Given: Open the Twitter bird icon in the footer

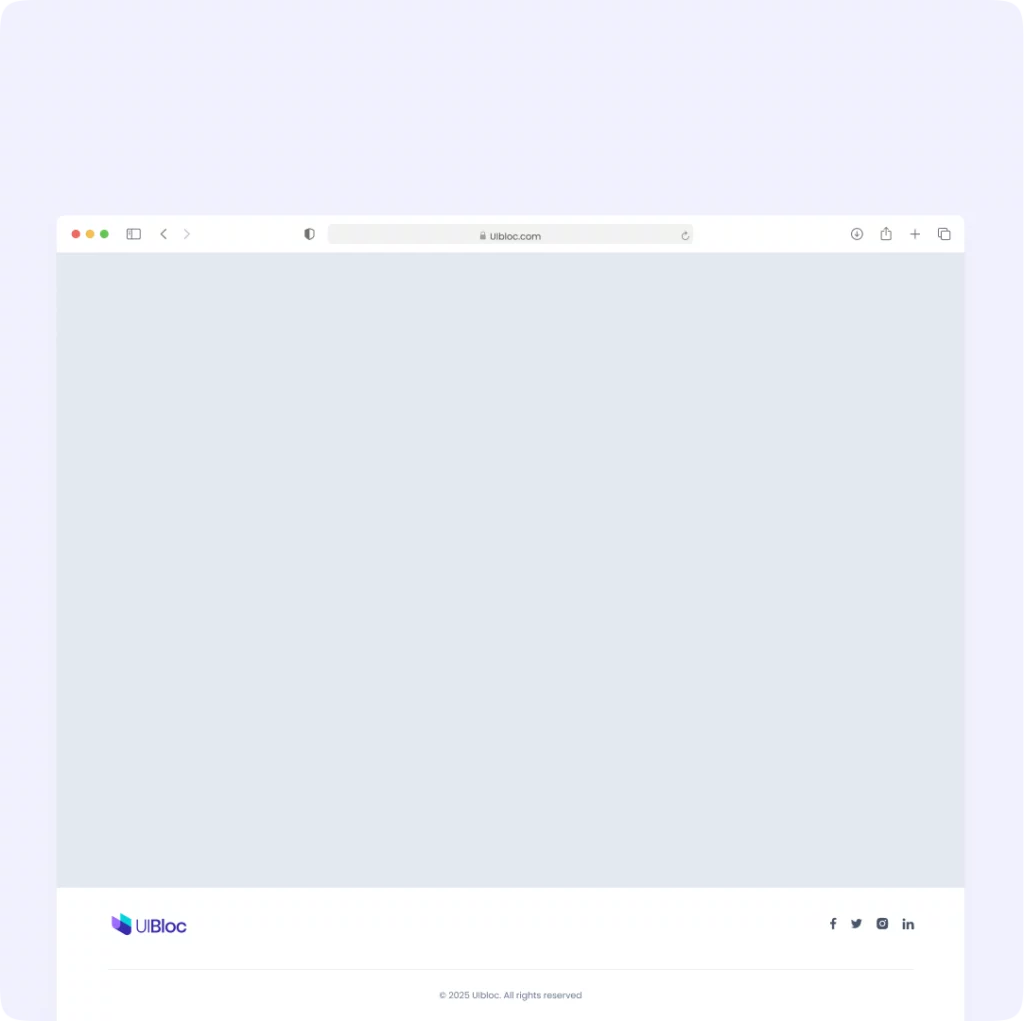Looking at the screenshot, I should pos(856,924).
